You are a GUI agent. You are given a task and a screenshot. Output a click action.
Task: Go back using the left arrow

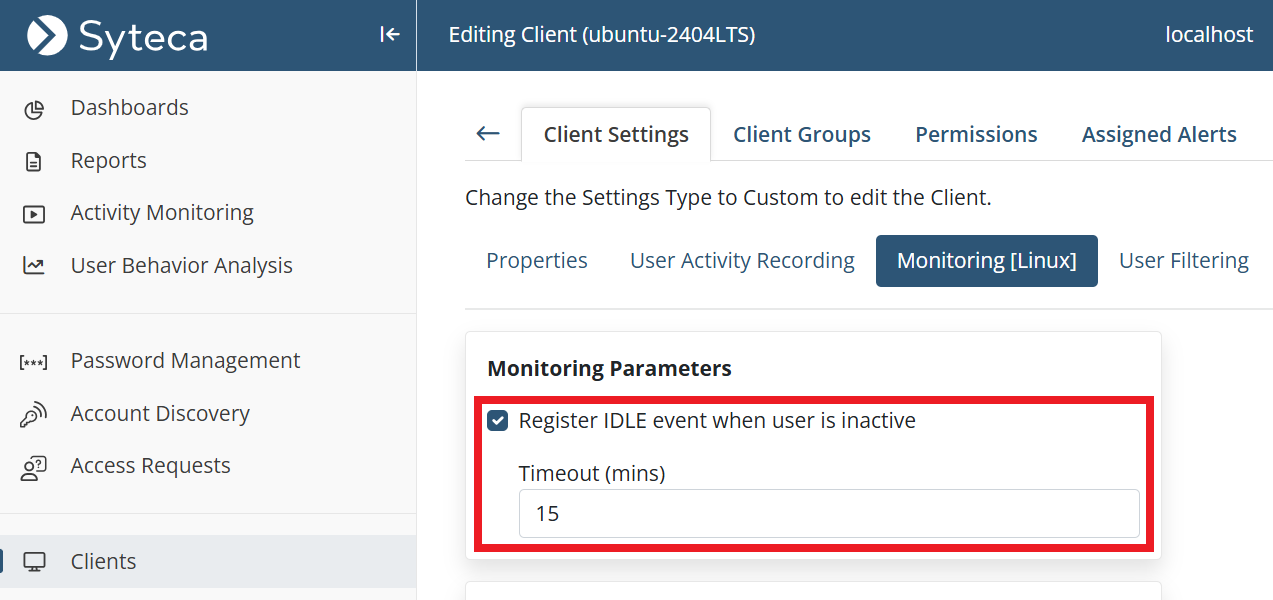pyautogui.click(x=488, y=134)
